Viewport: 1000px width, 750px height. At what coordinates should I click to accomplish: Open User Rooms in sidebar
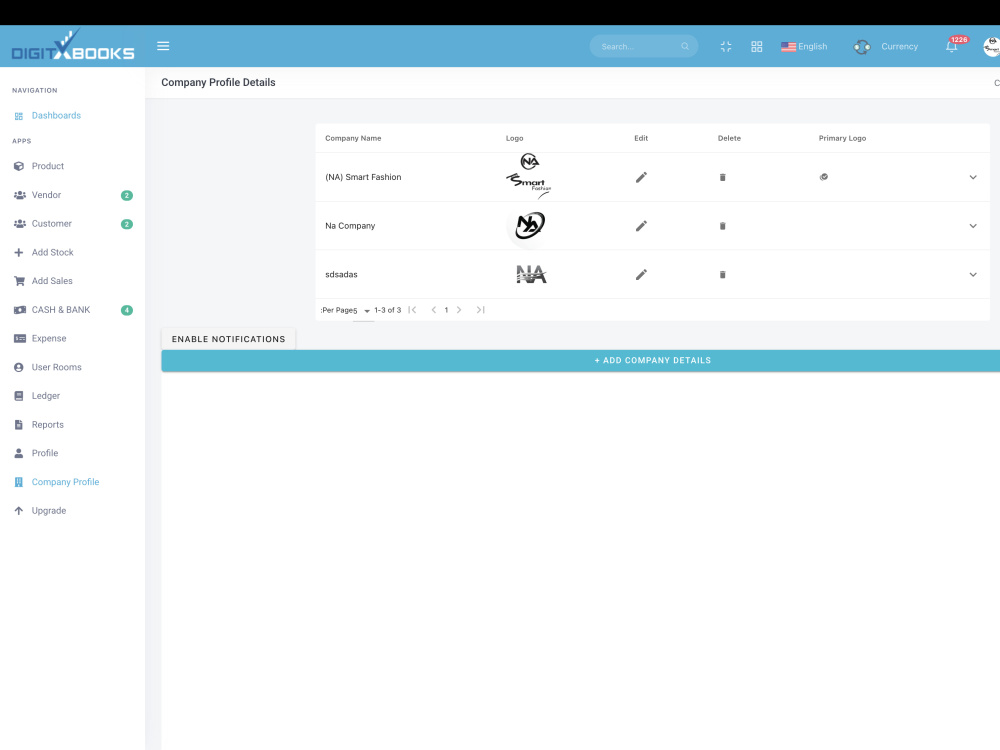click(x=57, y=367)
